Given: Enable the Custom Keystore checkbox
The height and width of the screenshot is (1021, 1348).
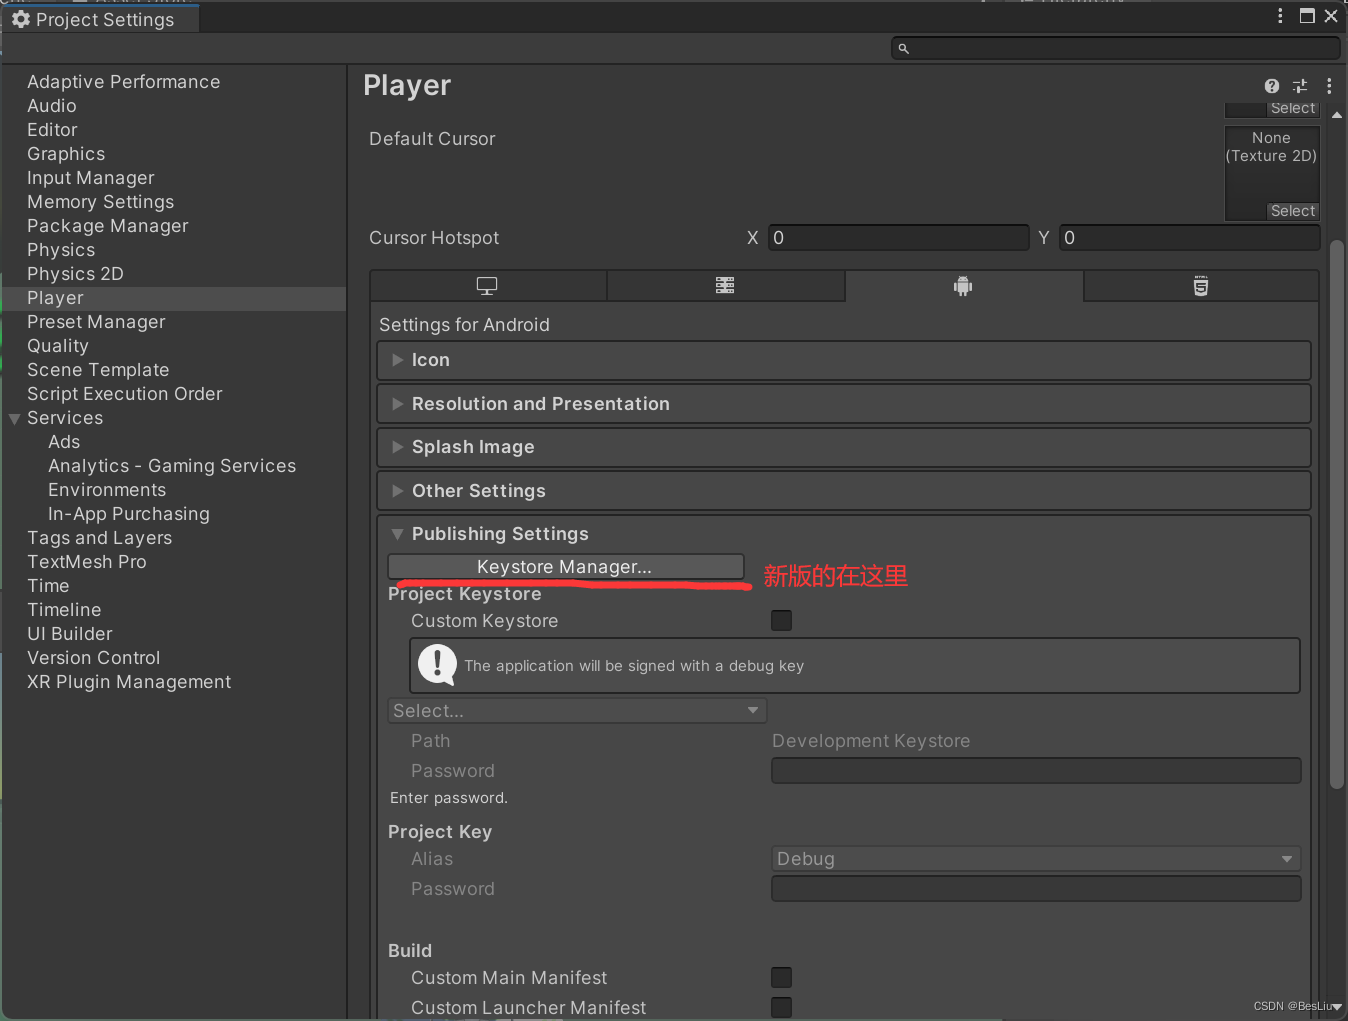Looking at the screenshot, I should click(781, 620).
